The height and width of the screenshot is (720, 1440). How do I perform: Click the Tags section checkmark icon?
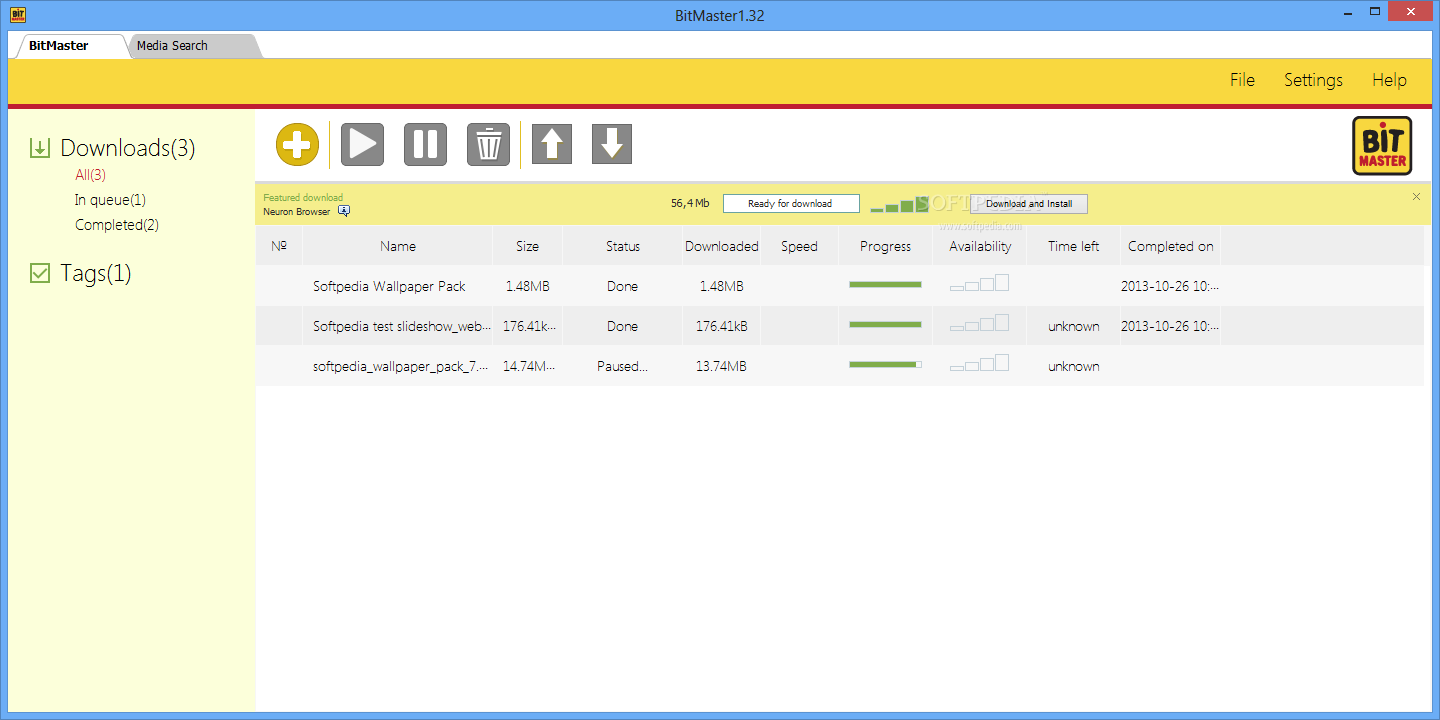coord(40,273)
